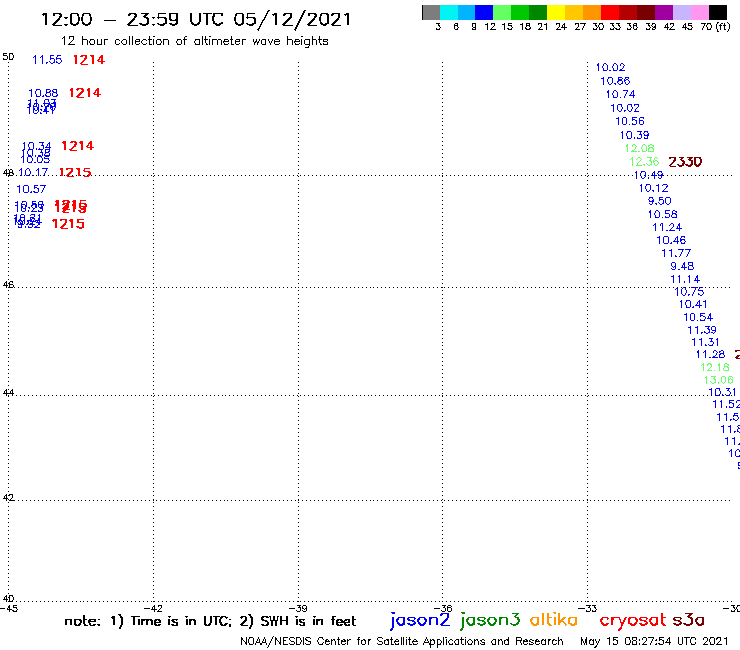Click the wave height value 10.49
The width and height of the screenshot is (740, 650).
[x=648, y=175]
